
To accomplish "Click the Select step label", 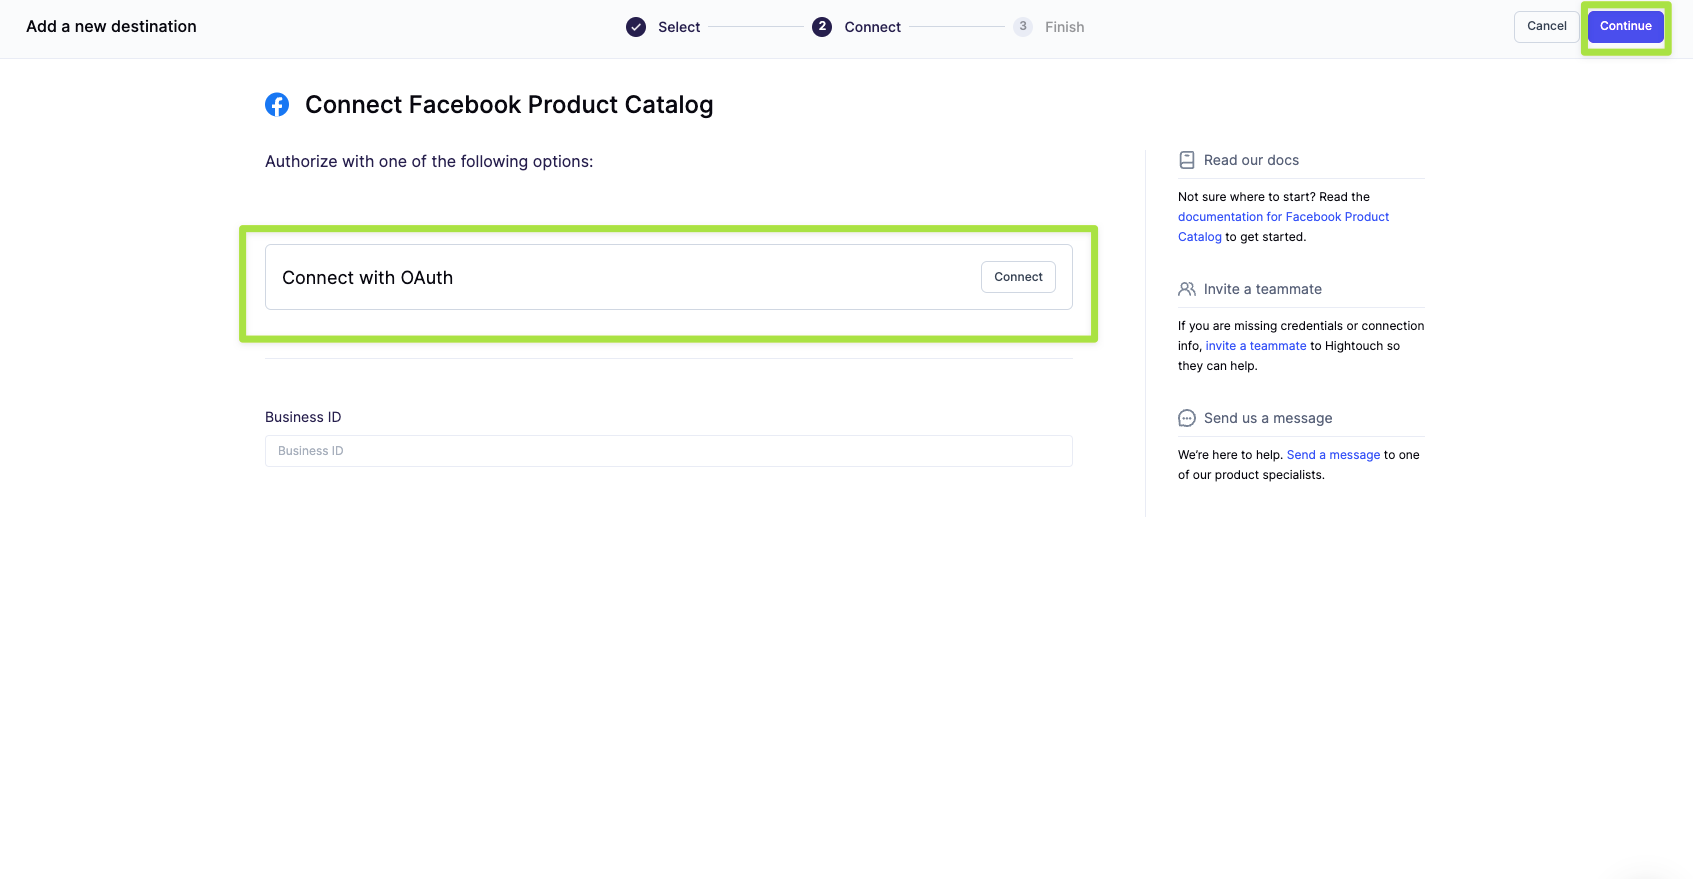I will [679, 27].
